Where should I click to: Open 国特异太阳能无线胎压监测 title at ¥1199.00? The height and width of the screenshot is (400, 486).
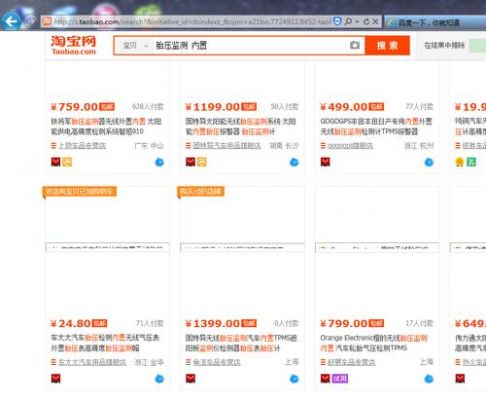[241, 126]
